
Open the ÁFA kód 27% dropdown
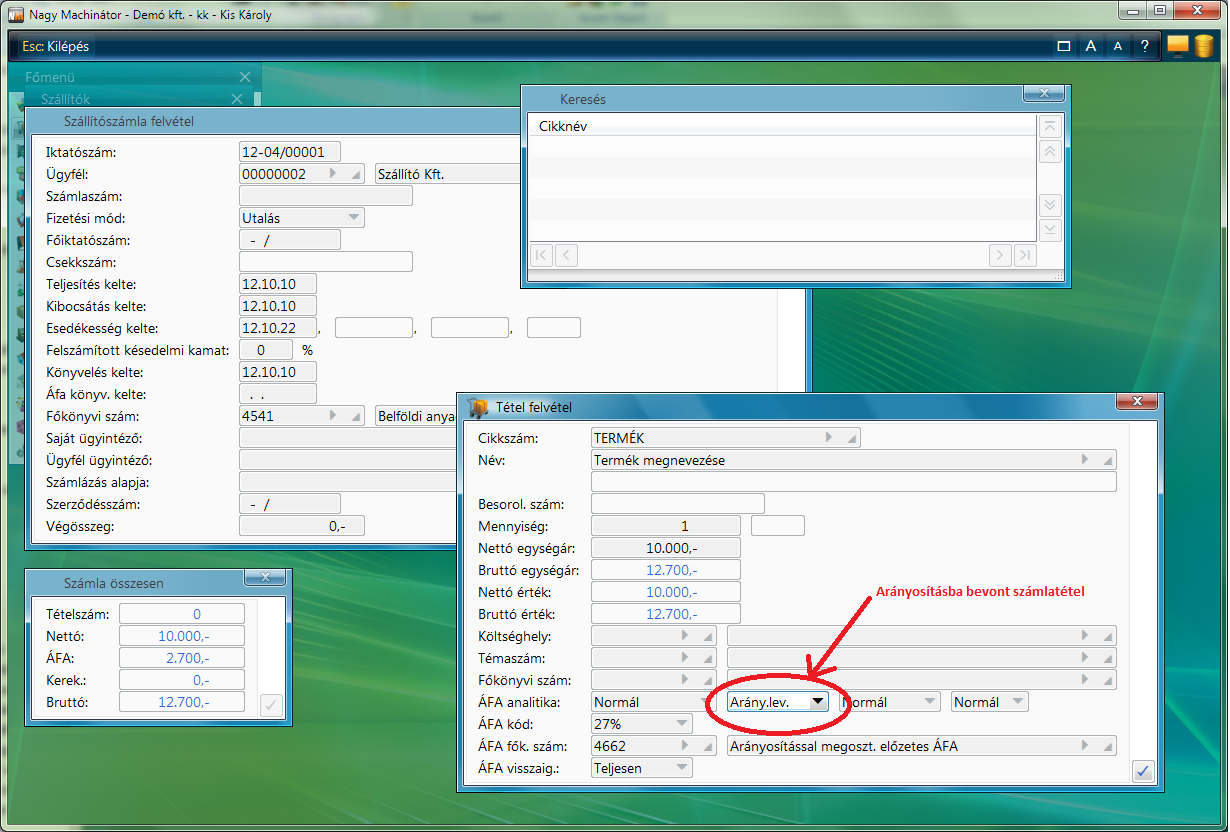682,724
